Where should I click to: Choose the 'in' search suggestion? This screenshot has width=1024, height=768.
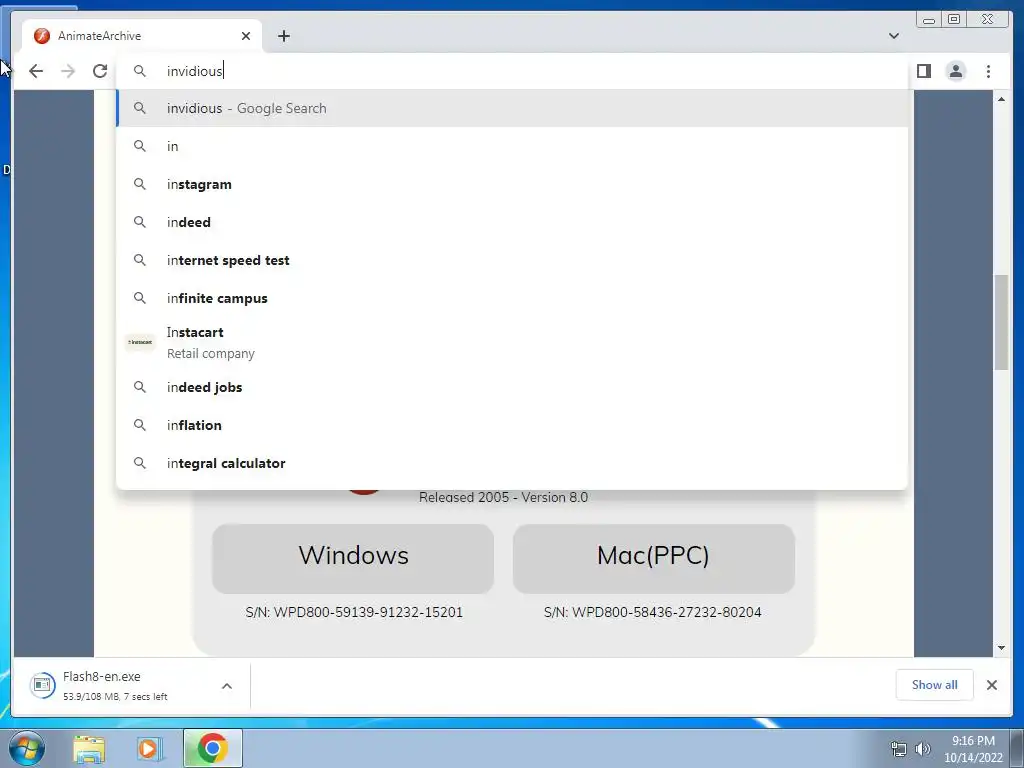pyautogui.click(x=512, y=146)
